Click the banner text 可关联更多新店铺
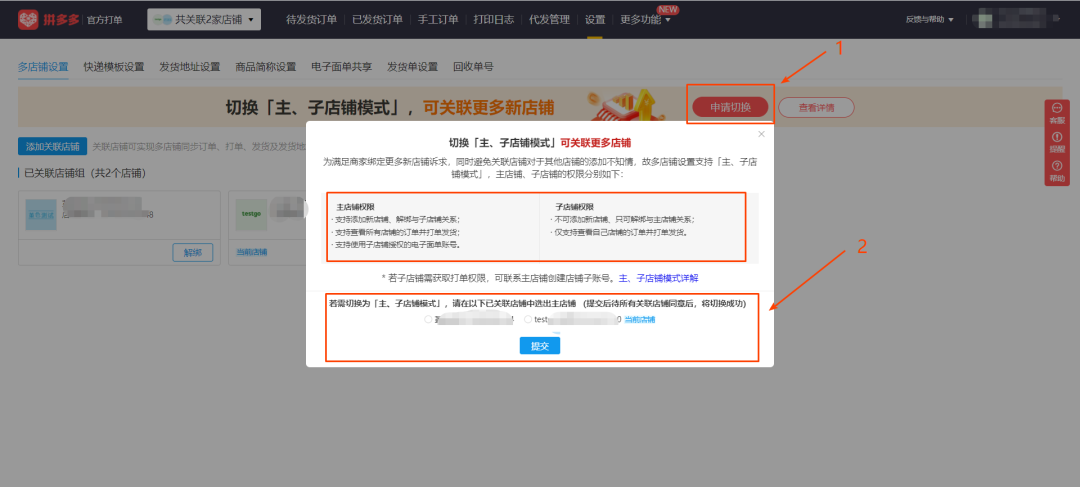This screenshot has height=487, width=1080. 488,107
